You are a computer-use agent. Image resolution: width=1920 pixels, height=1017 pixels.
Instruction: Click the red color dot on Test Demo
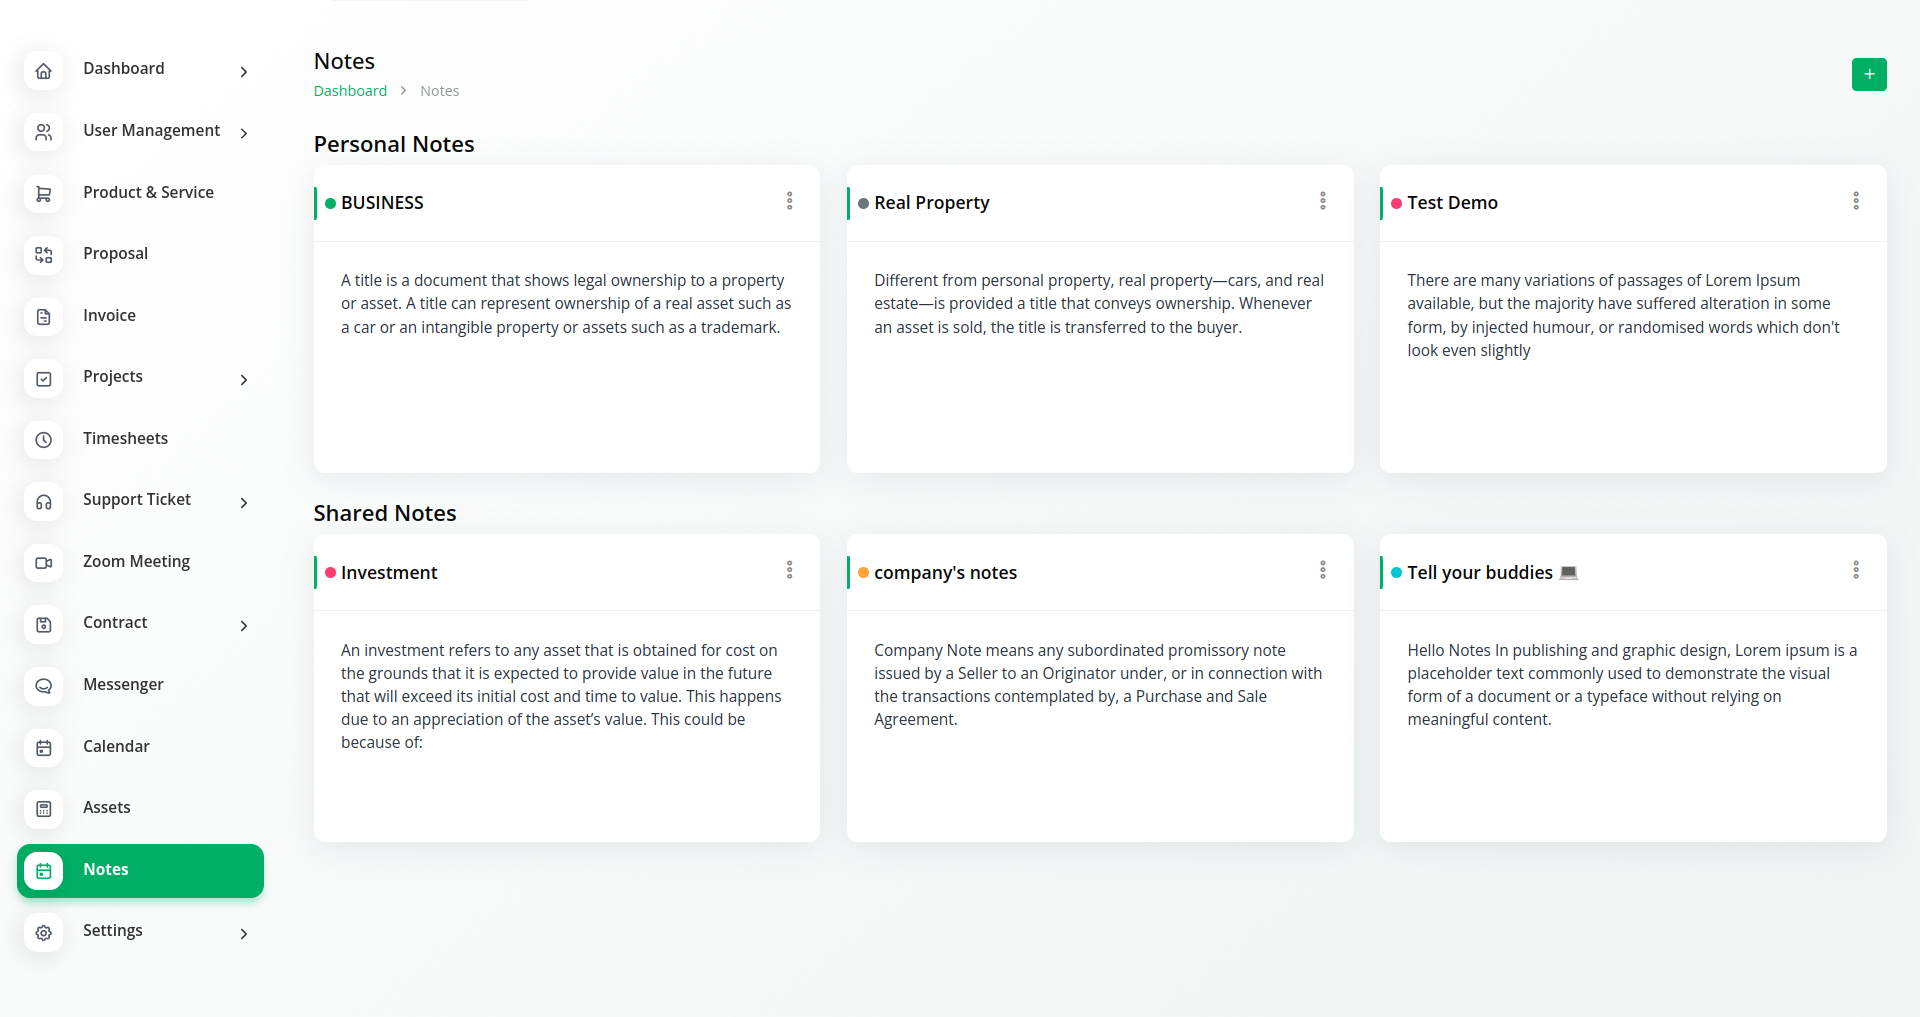1396,204
